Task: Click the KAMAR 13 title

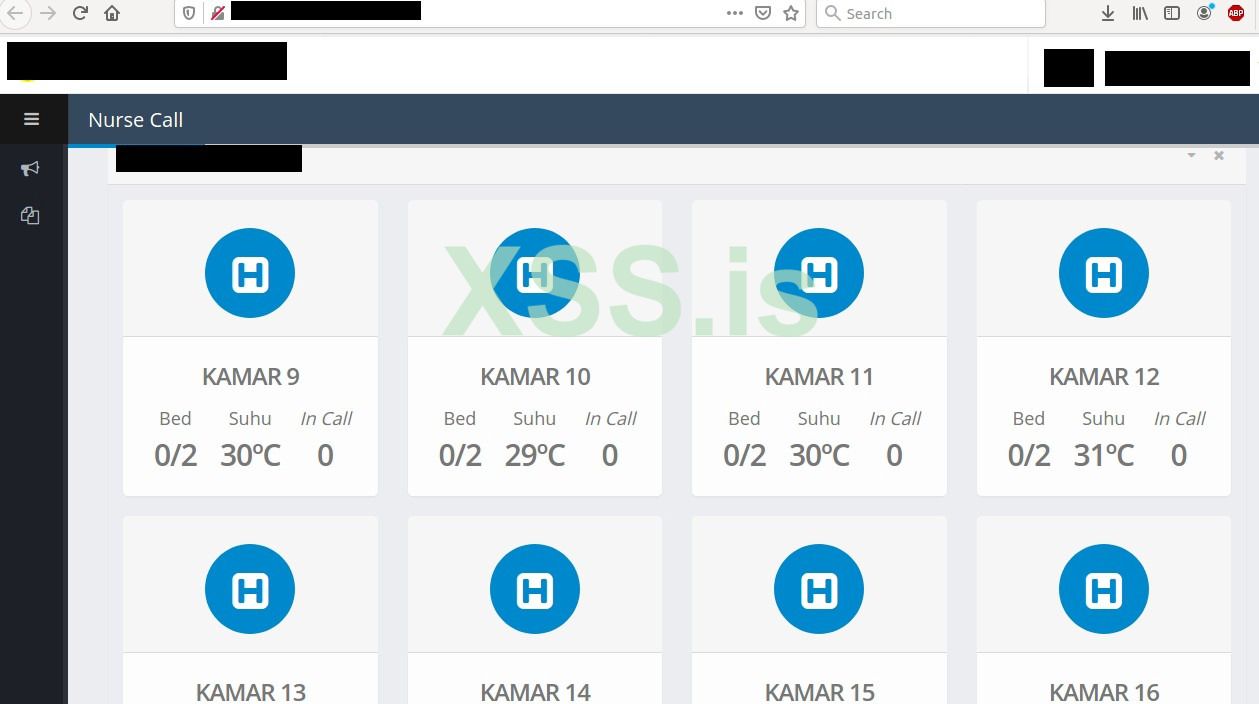Action: (x=250, y=692)
